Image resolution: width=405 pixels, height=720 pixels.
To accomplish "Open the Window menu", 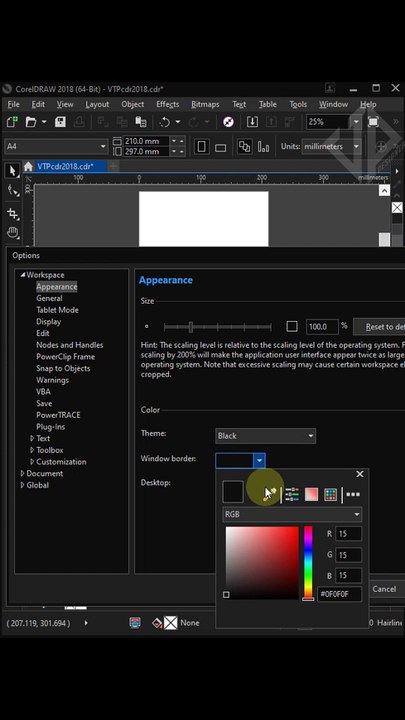I will (x=333, y=104).
